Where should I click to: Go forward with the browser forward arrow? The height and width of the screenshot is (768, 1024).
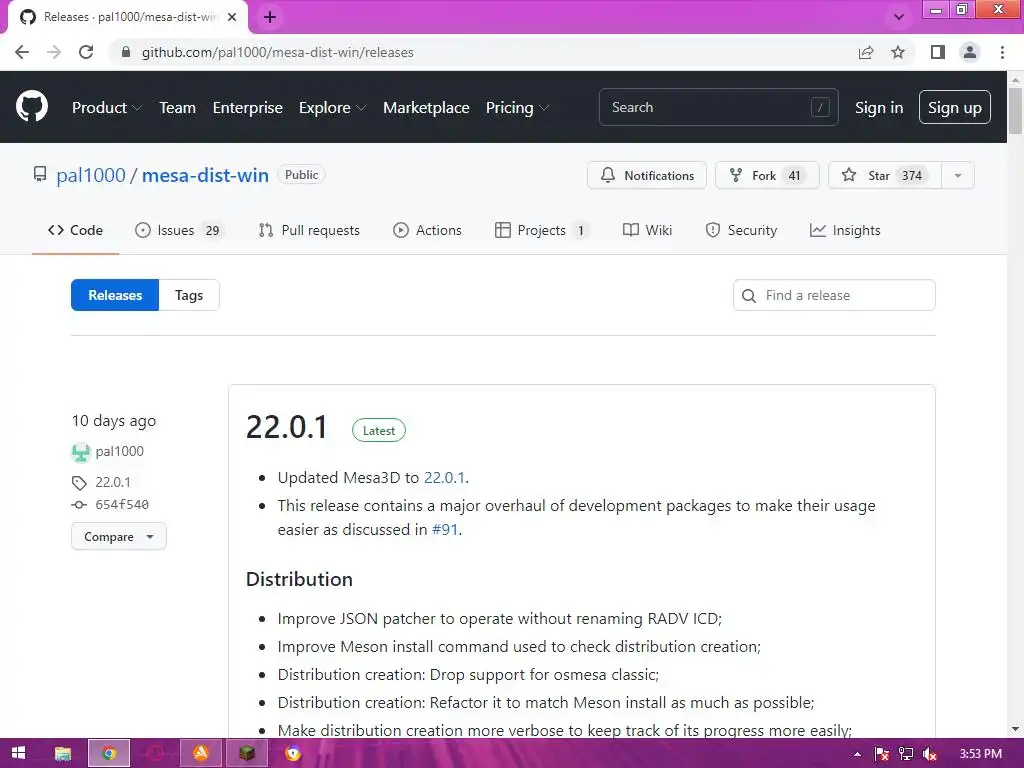[x=54, y=52]
